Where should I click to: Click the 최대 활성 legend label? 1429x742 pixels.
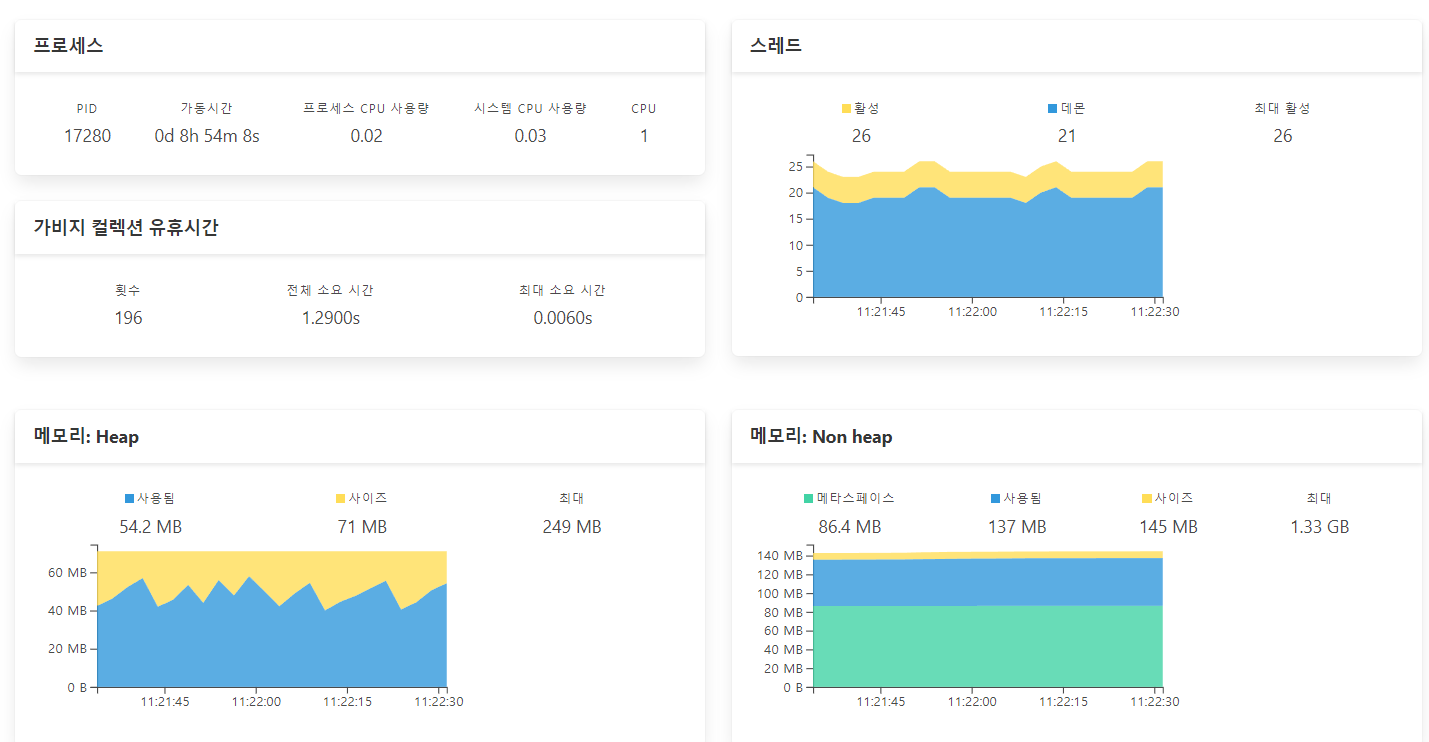(x=1282, y=108)
